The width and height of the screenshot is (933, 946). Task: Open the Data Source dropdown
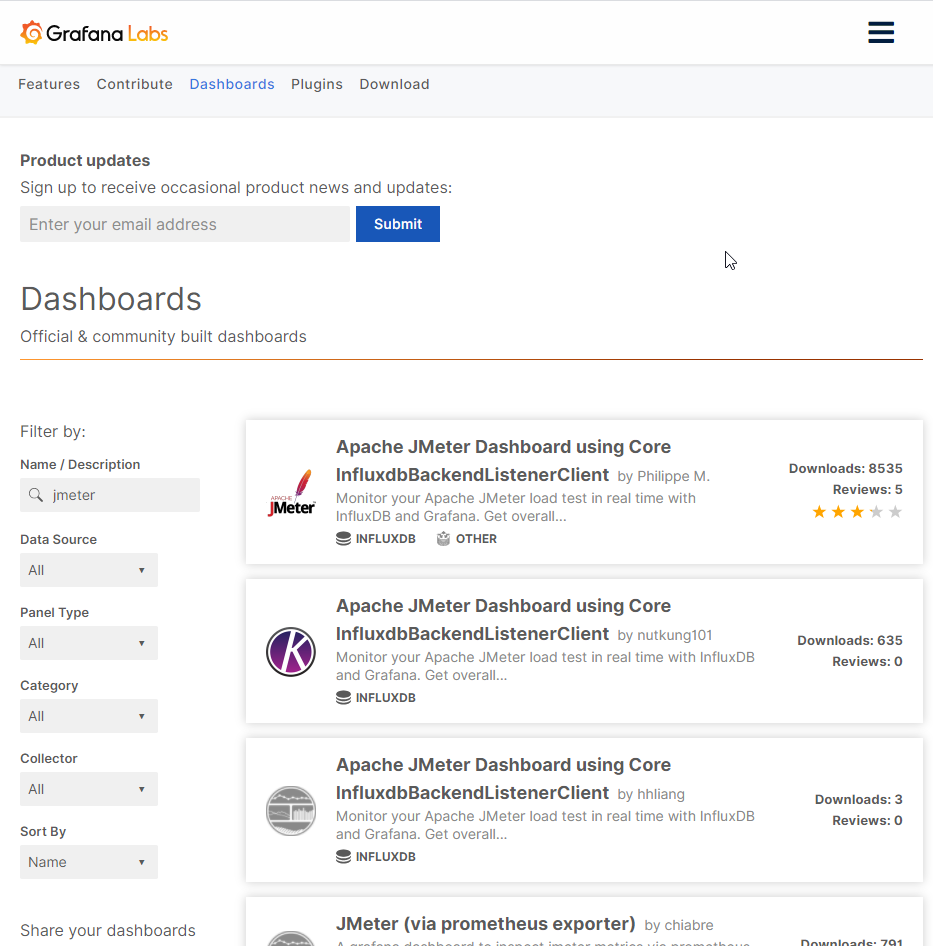coord(89,570)
